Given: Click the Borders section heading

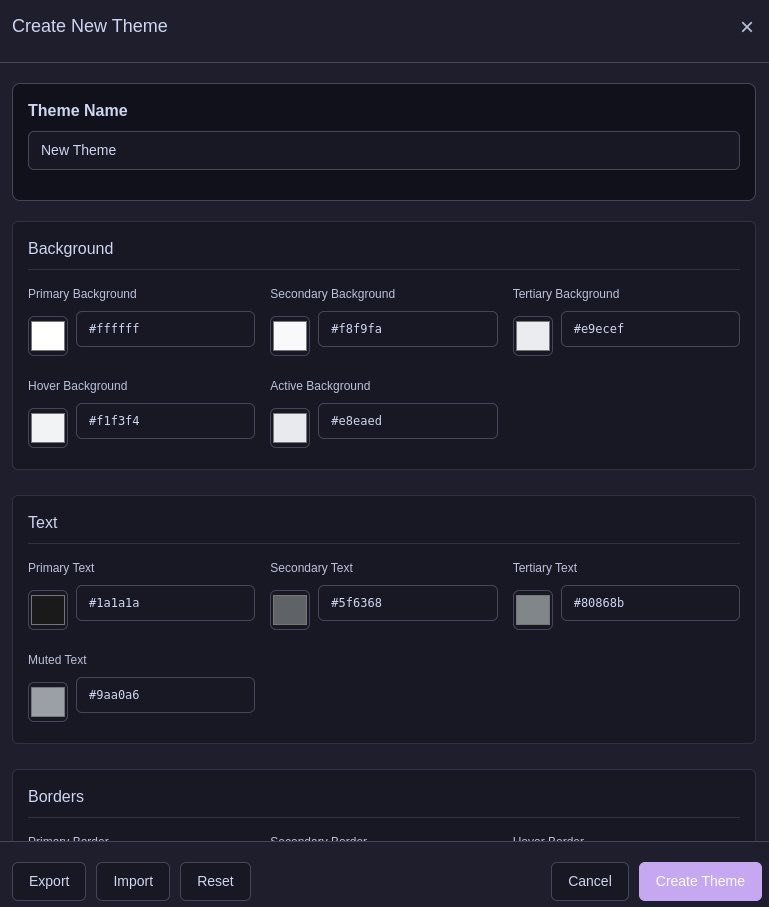Looking at the screenshot, I should 56,797.
